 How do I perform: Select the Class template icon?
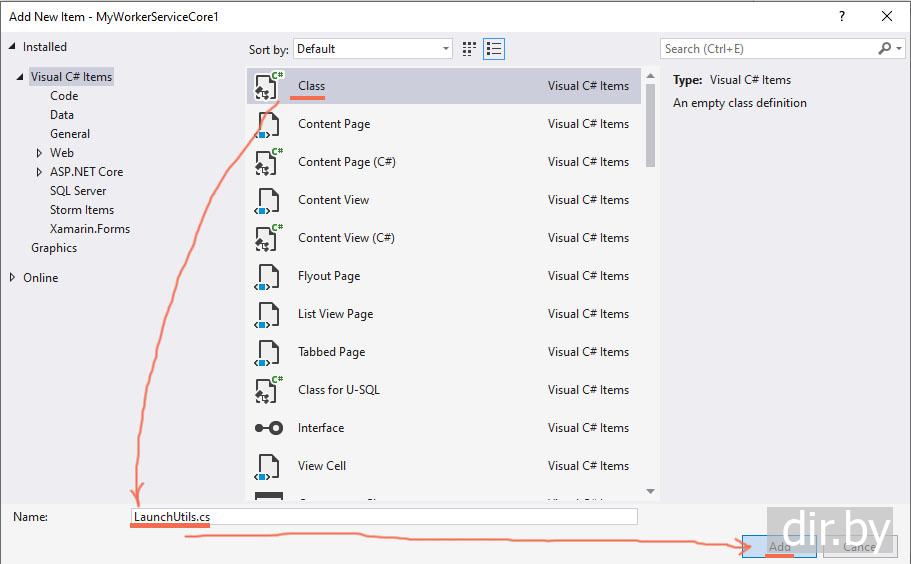(267, 86)
